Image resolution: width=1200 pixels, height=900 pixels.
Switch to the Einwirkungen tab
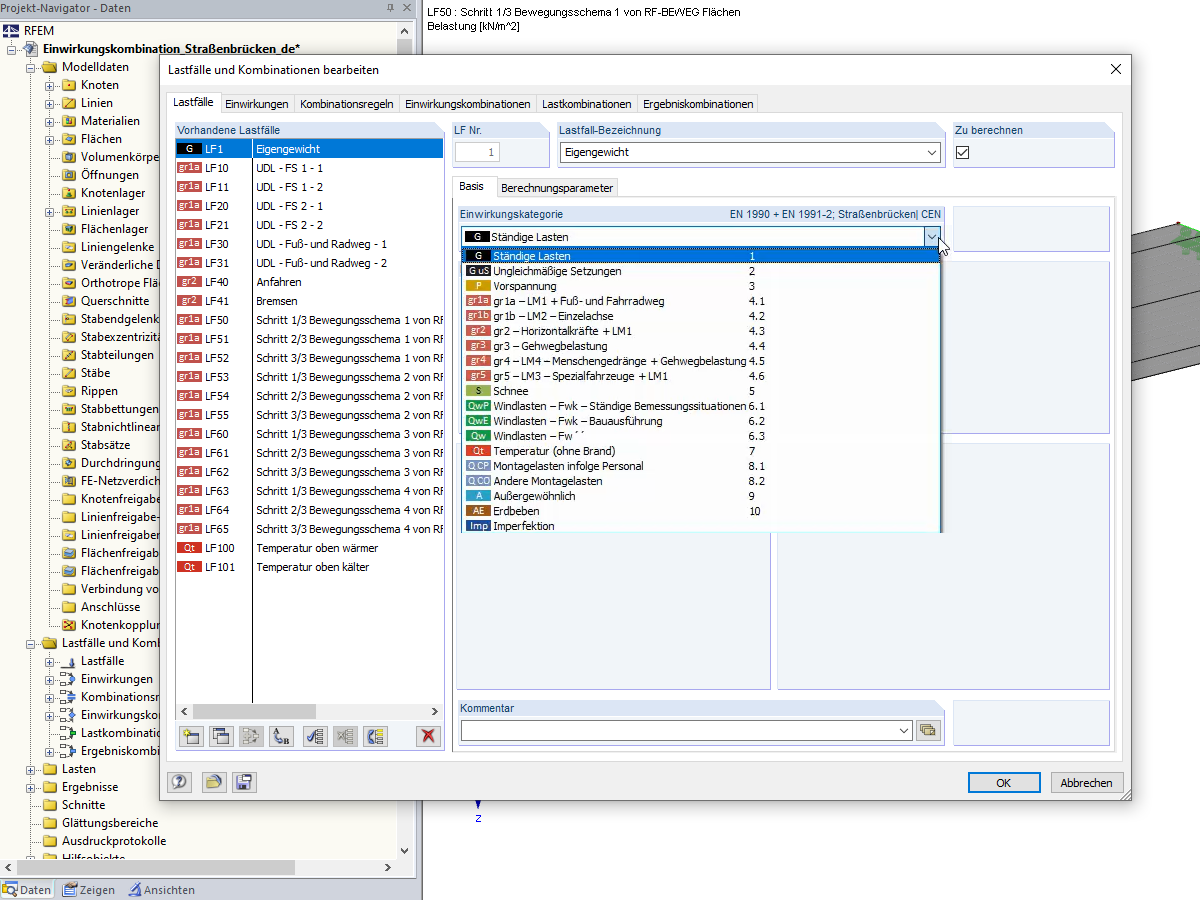pos(257,104)
